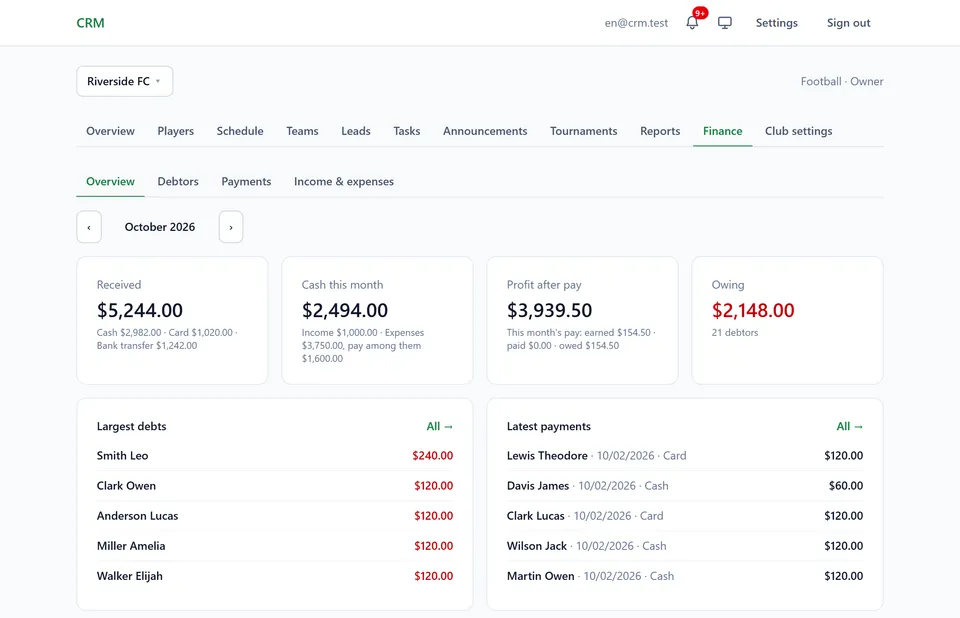Open All link in Largest debts
Screen dimensions: 960x618
[440, 426]
